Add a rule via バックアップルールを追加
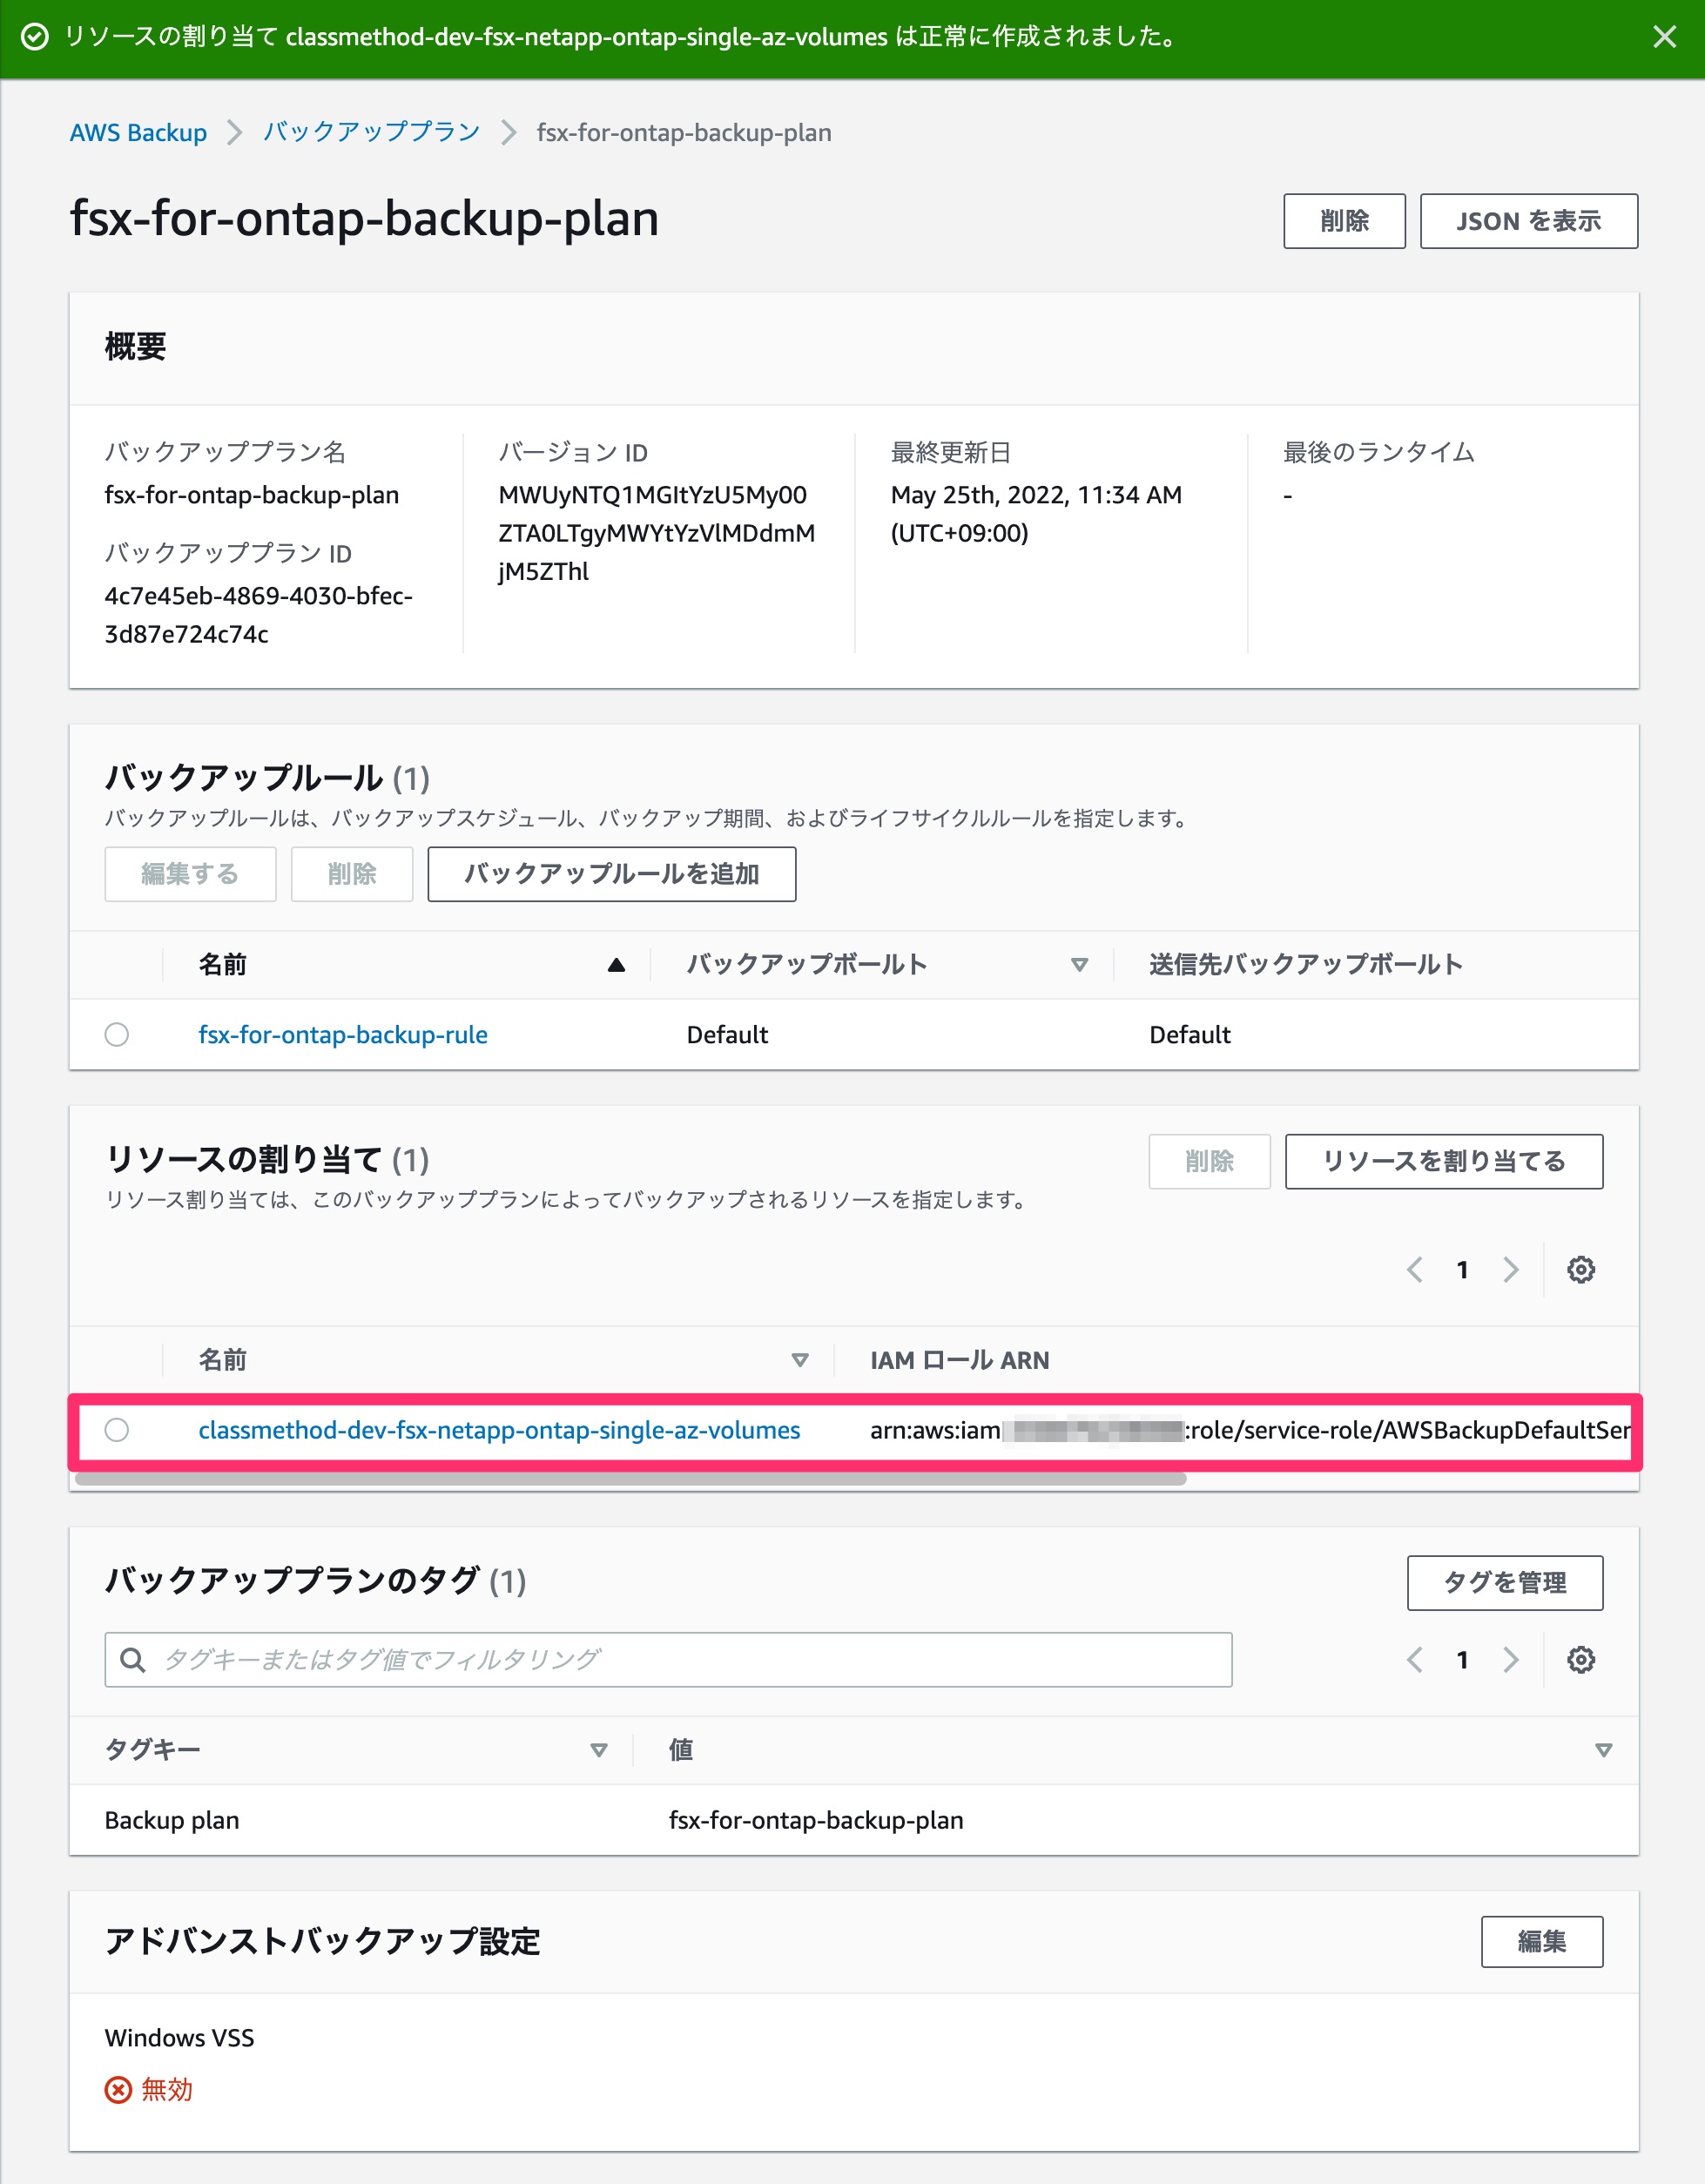Image resolution: width=1705 pixels, height=2184 pixels. pos(612,874)
